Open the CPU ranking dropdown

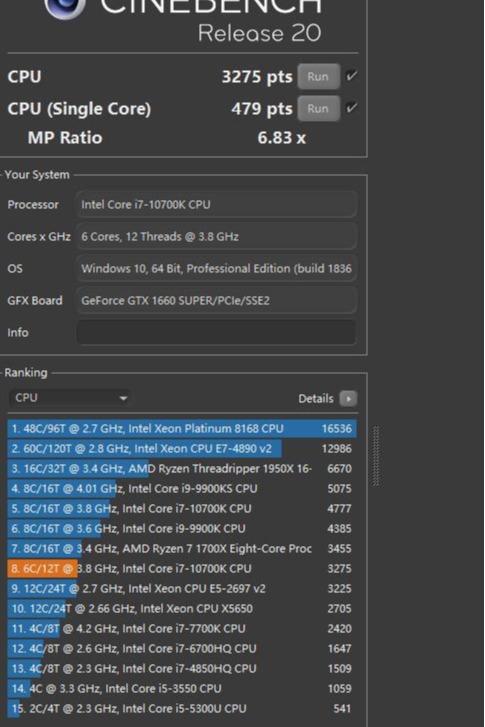[70, 398]
